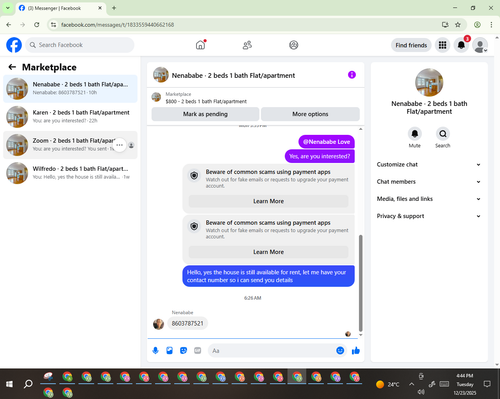Open the install app icon in address bar
Screen dimensions: 500x399
coord(445,25)
